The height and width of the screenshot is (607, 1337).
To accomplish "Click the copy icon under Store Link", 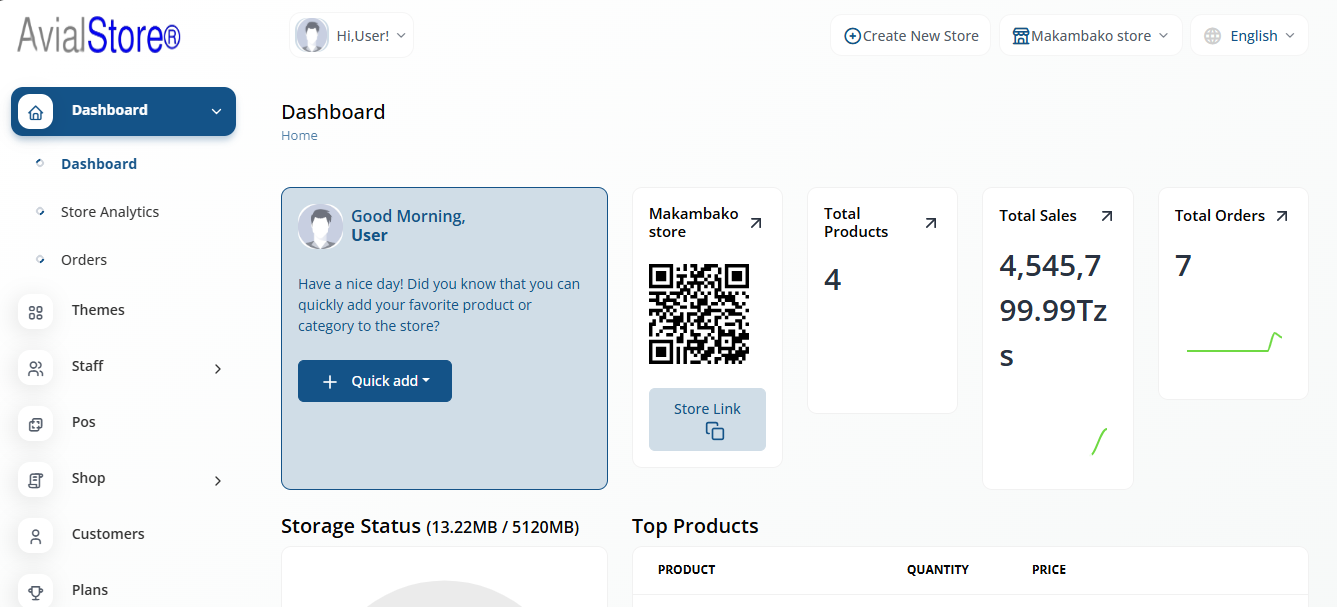I will 714,431.
